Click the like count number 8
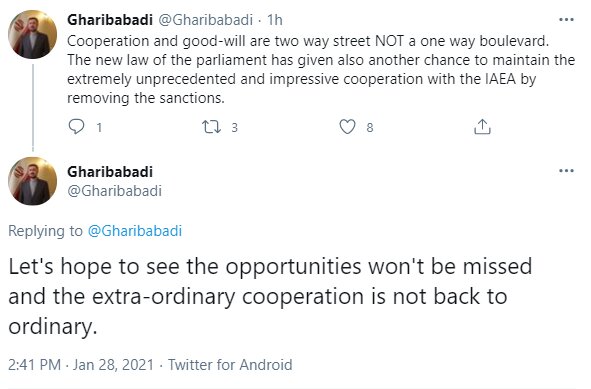 click(370, 128)
